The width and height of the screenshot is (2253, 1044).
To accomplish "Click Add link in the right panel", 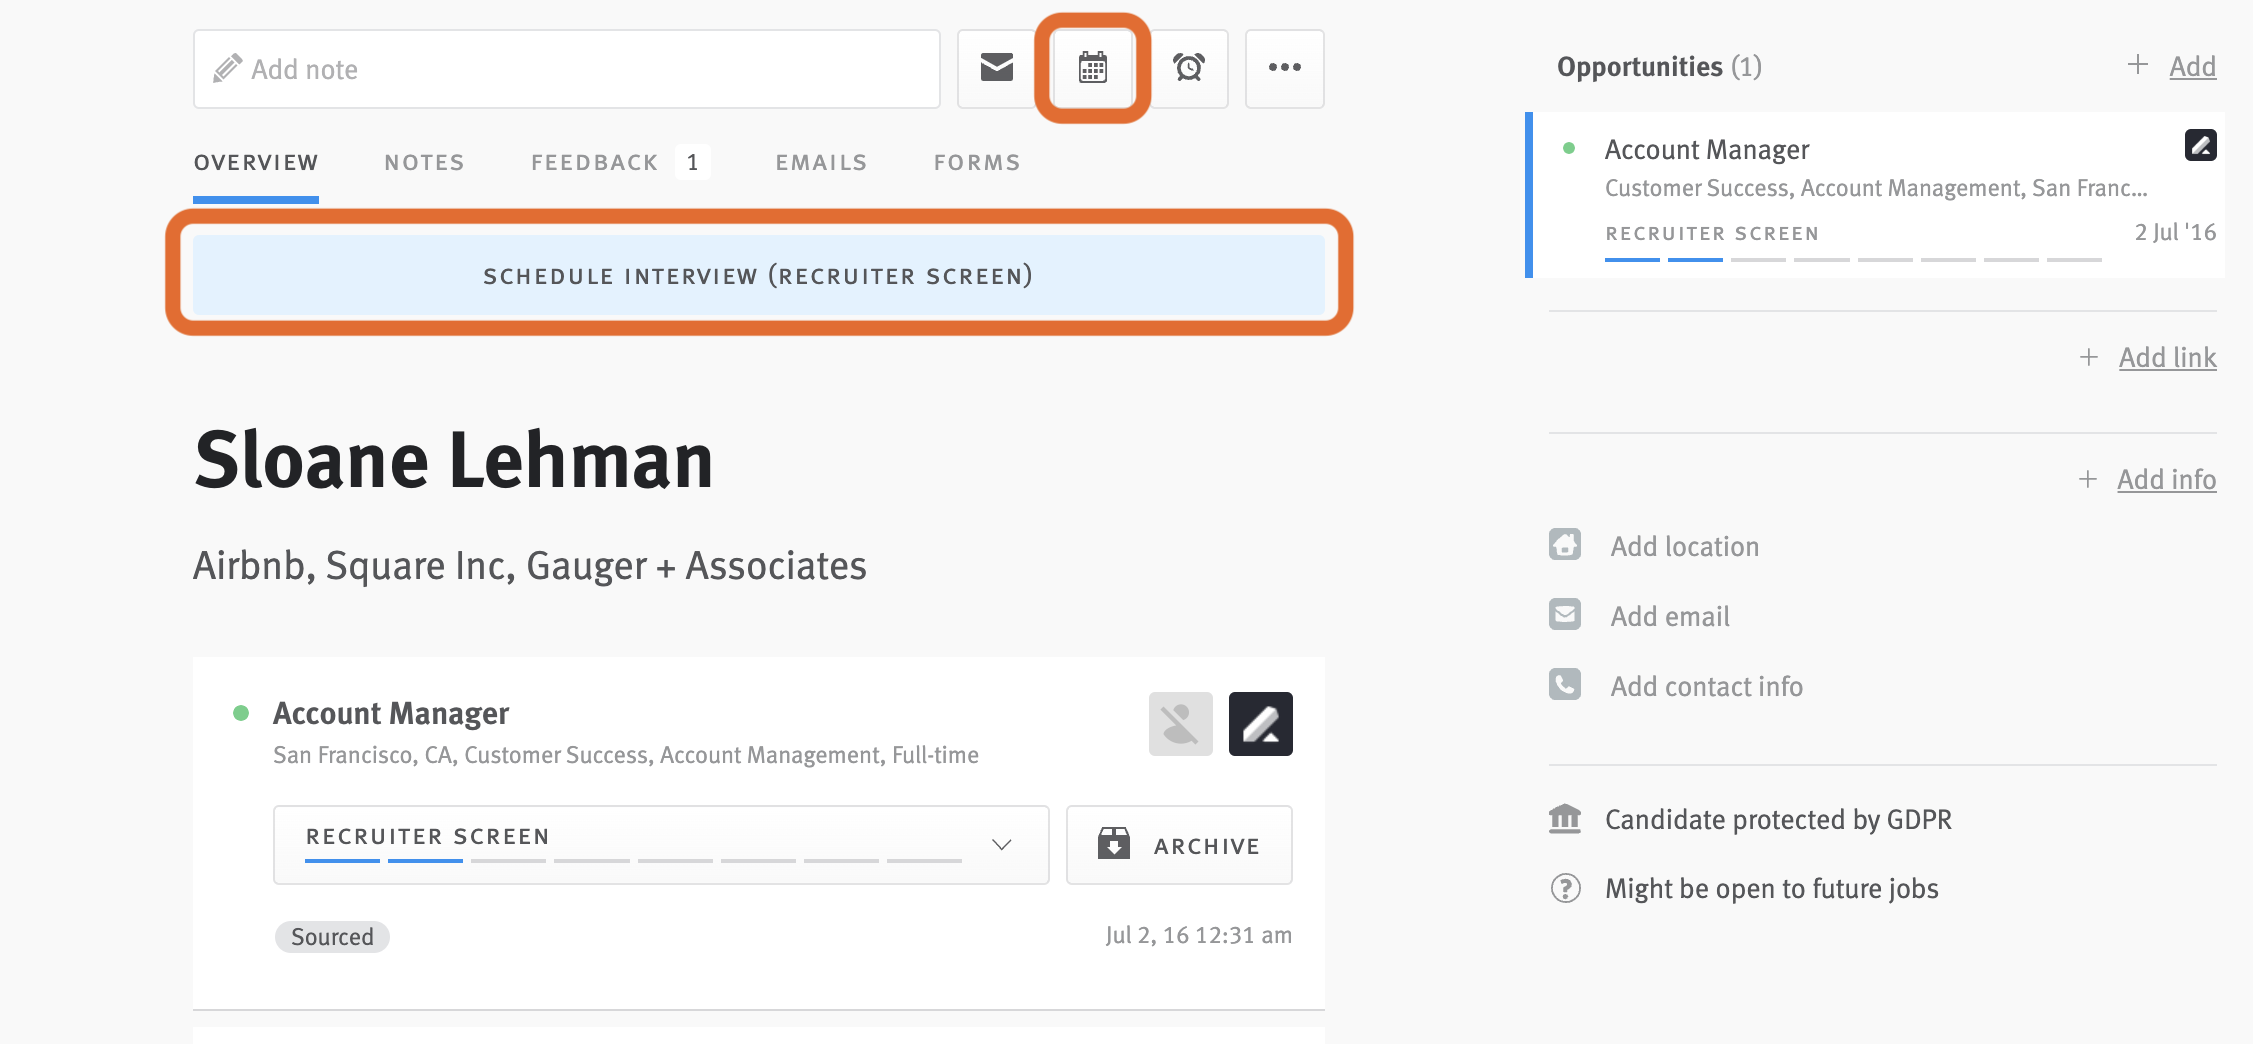I will (x=2167, y=357).
